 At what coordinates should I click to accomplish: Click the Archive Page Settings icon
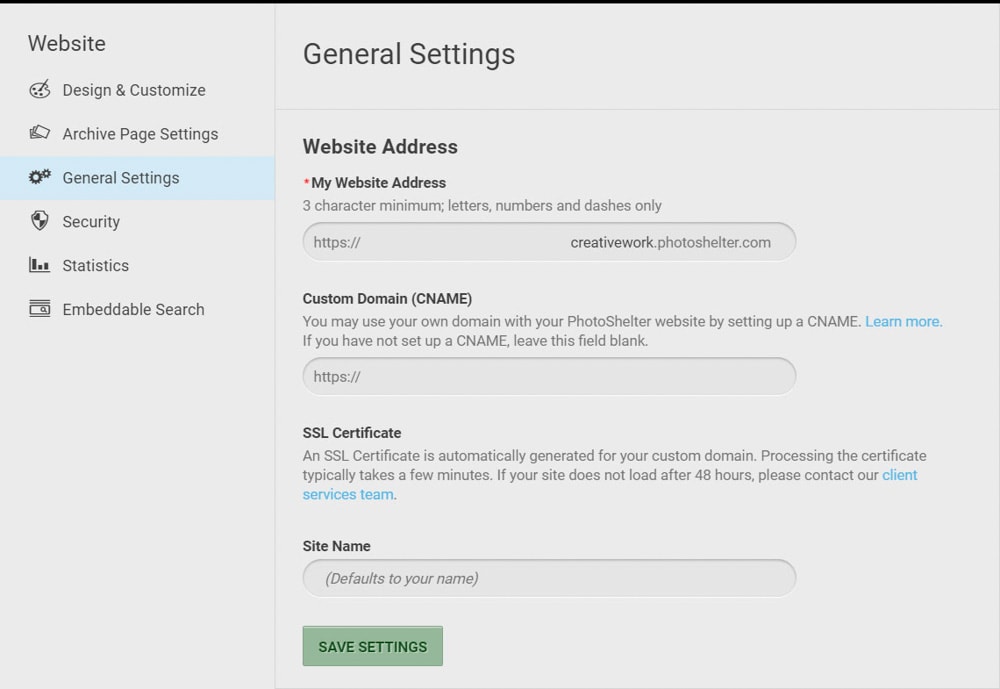40,133
